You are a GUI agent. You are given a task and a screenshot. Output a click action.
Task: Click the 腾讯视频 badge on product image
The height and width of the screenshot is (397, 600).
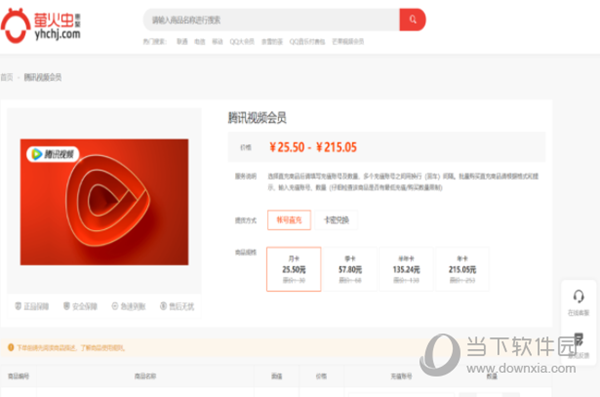click(x=53, y=154)
